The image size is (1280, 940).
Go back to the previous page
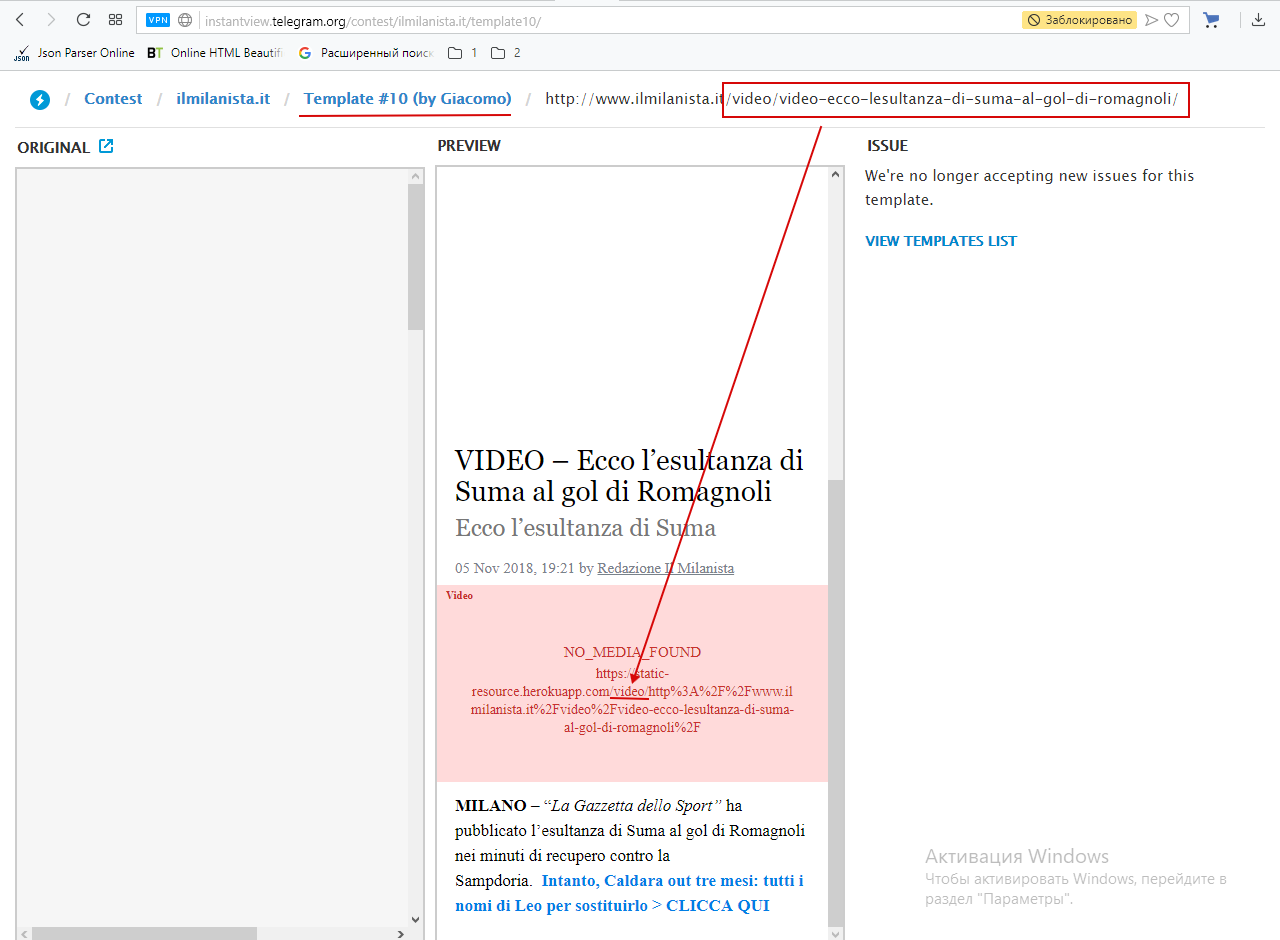(x=20, y=20)
